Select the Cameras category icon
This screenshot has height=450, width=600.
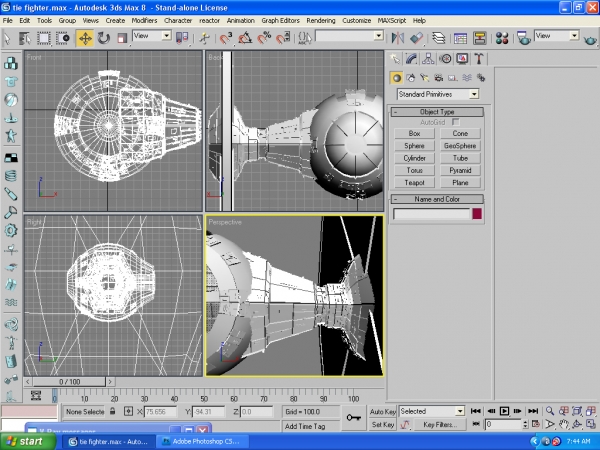tap(439, 78)
